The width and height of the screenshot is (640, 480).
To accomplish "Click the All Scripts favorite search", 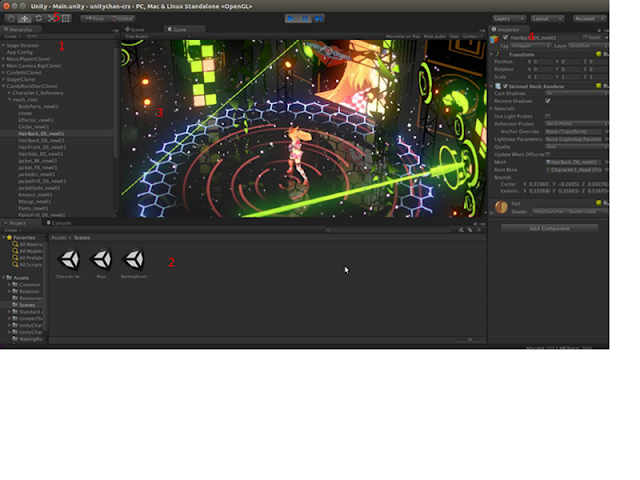I will 27,265.
